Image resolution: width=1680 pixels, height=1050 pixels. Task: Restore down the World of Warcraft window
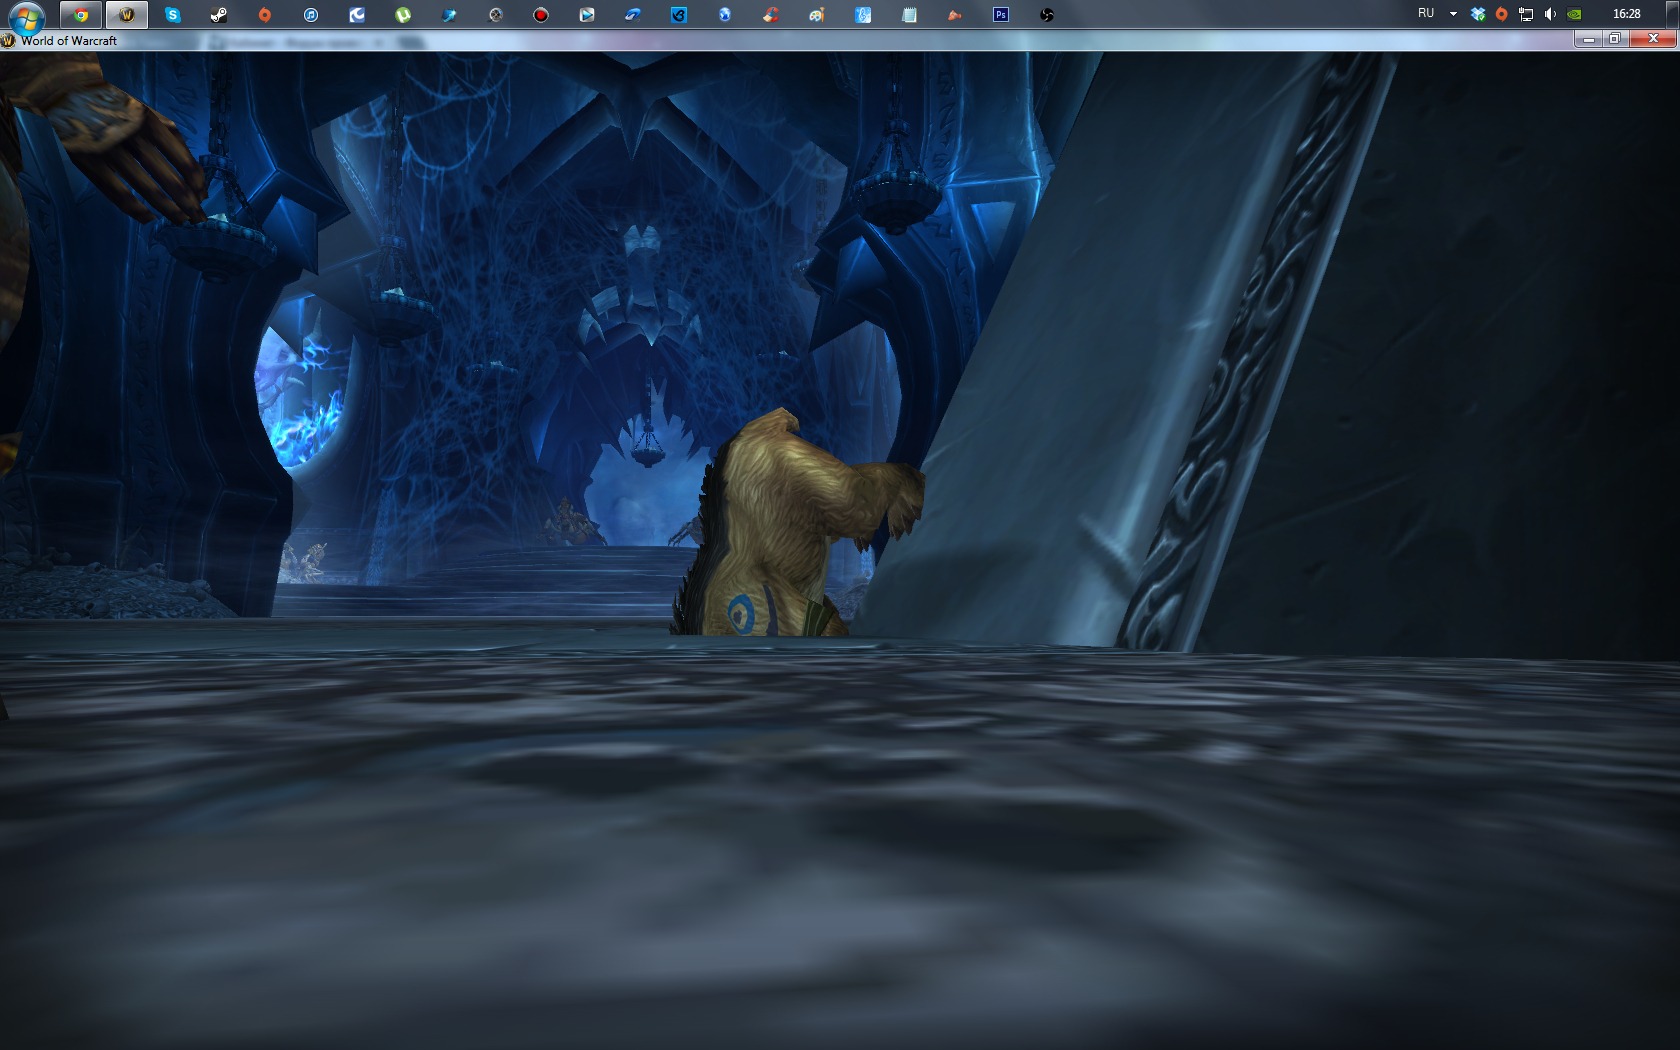coord(1614,39)
